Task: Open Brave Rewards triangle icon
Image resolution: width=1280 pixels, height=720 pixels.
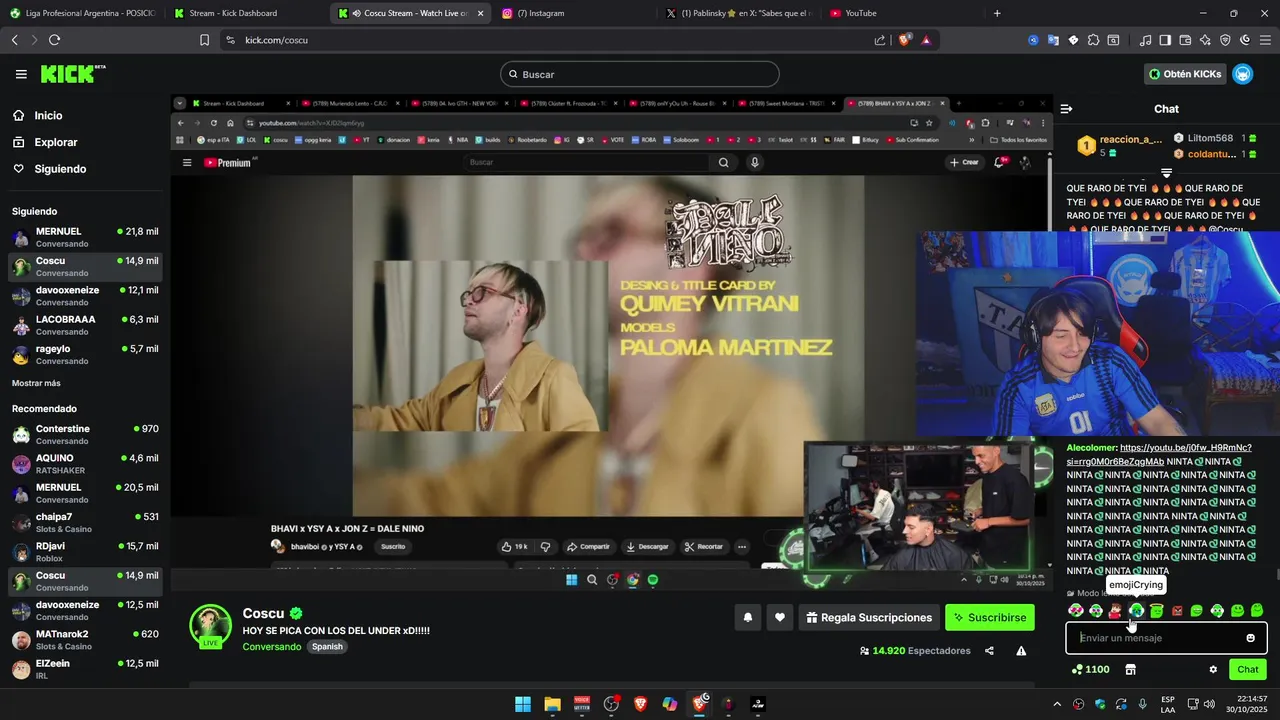Action: coord(926,40)
